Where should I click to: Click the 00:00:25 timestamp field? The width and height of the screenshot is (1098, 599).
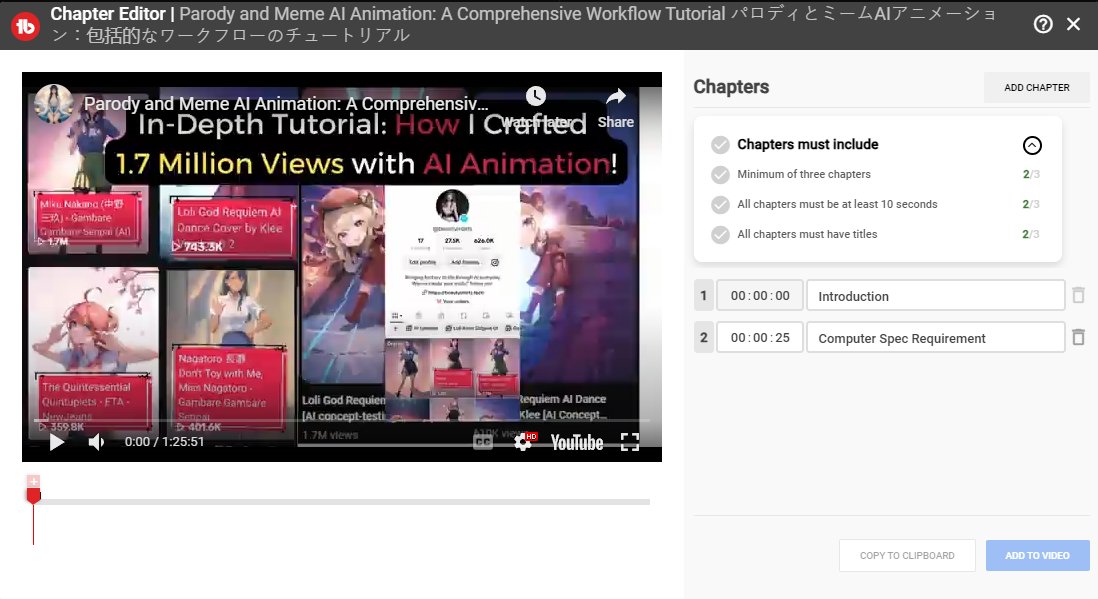(x=760, y=338)
